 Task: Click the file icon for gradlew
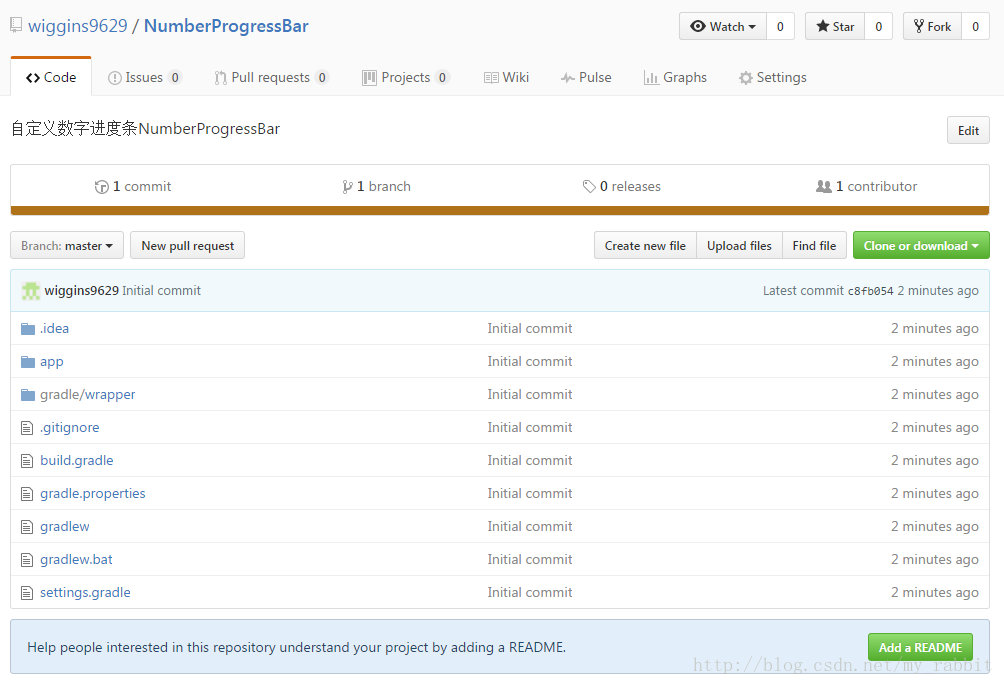click(27, 527)
